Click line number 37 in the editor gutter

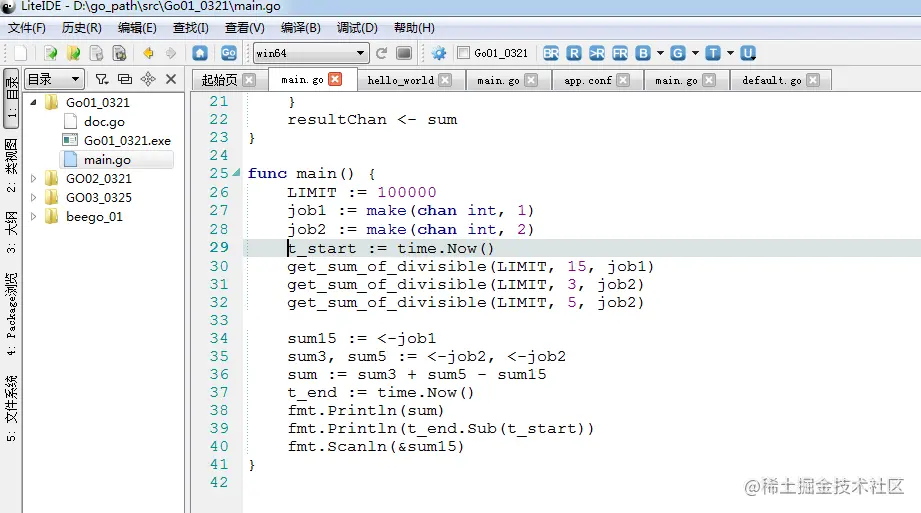[219, 392]
